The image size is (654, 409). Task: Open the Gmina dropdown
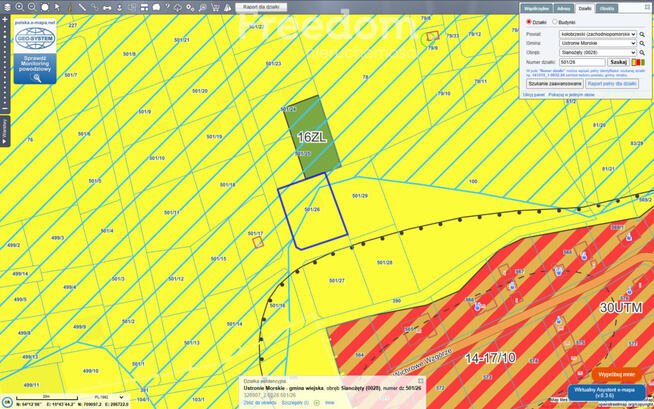tap(597, 44)
